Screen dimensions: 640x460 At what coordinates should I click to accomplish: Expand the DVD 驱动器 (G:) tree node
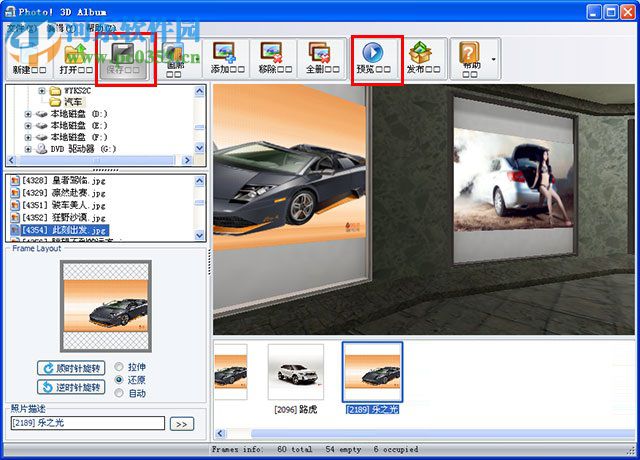(x=28, y=148)
